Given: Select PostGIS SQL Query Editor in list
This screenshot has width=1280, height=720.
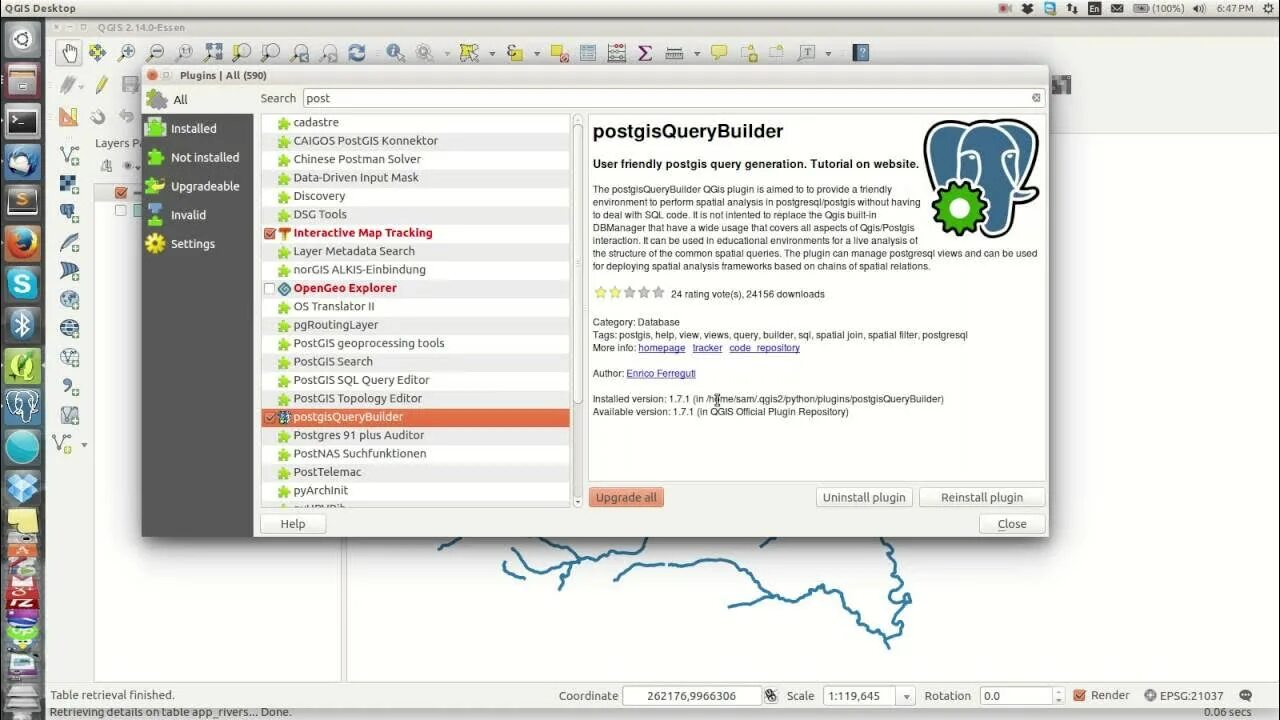Looking at the screenshot, I should (416, 380).
